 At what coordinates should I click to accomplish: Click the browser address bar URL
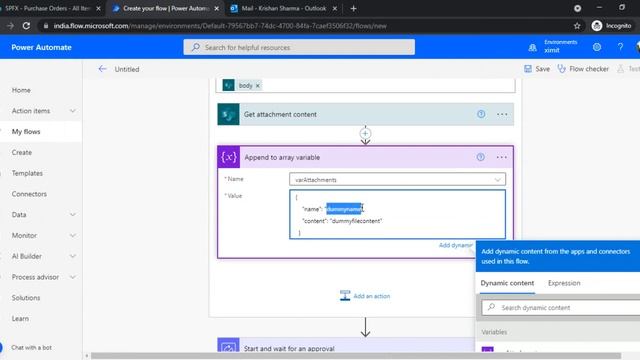tap(220, 26)
